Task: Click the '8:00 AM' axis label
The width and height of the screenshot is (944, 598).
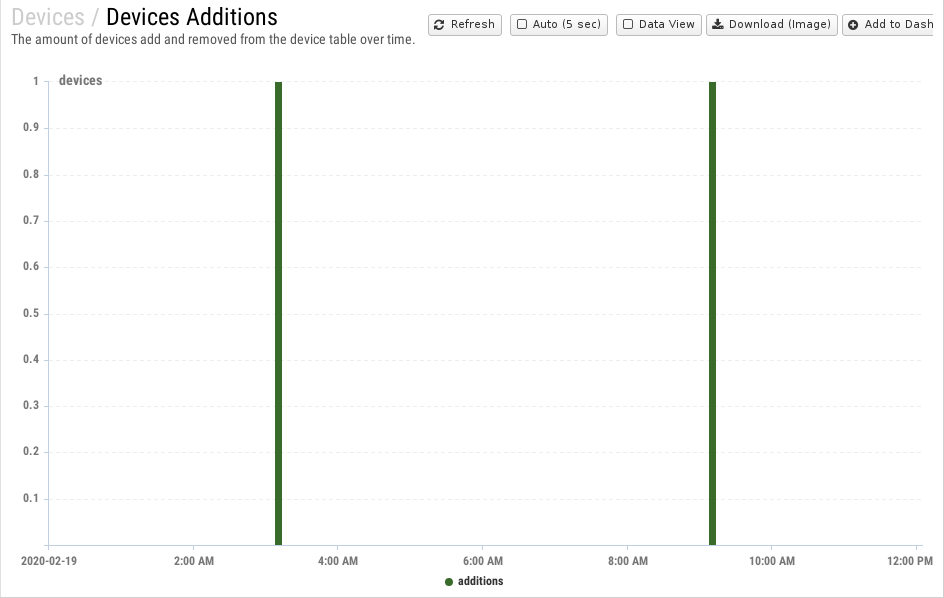Action: tap(628, 561)
